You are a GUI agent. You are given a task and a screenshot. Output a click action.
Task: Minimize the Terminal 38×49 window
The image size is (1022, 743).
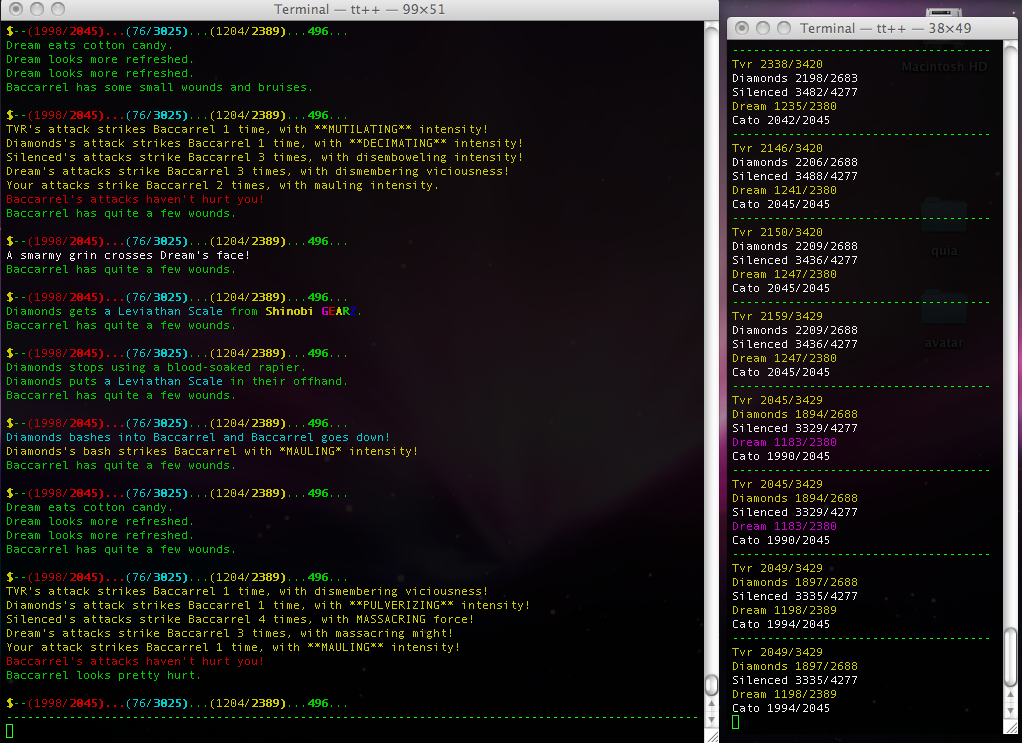pyautogui.click(x=762, y=29)
